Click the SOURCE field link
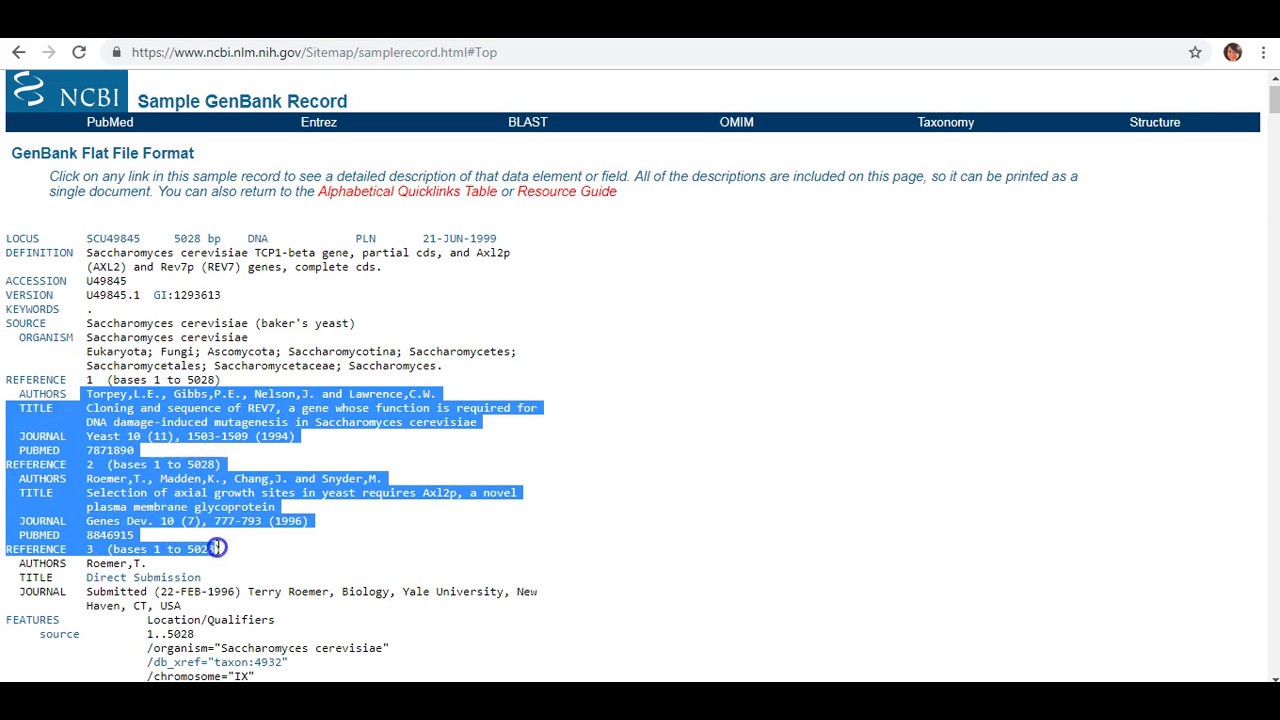Image resolution: width=1280 pixels, height=720 pixels. [x=26, y=323]
